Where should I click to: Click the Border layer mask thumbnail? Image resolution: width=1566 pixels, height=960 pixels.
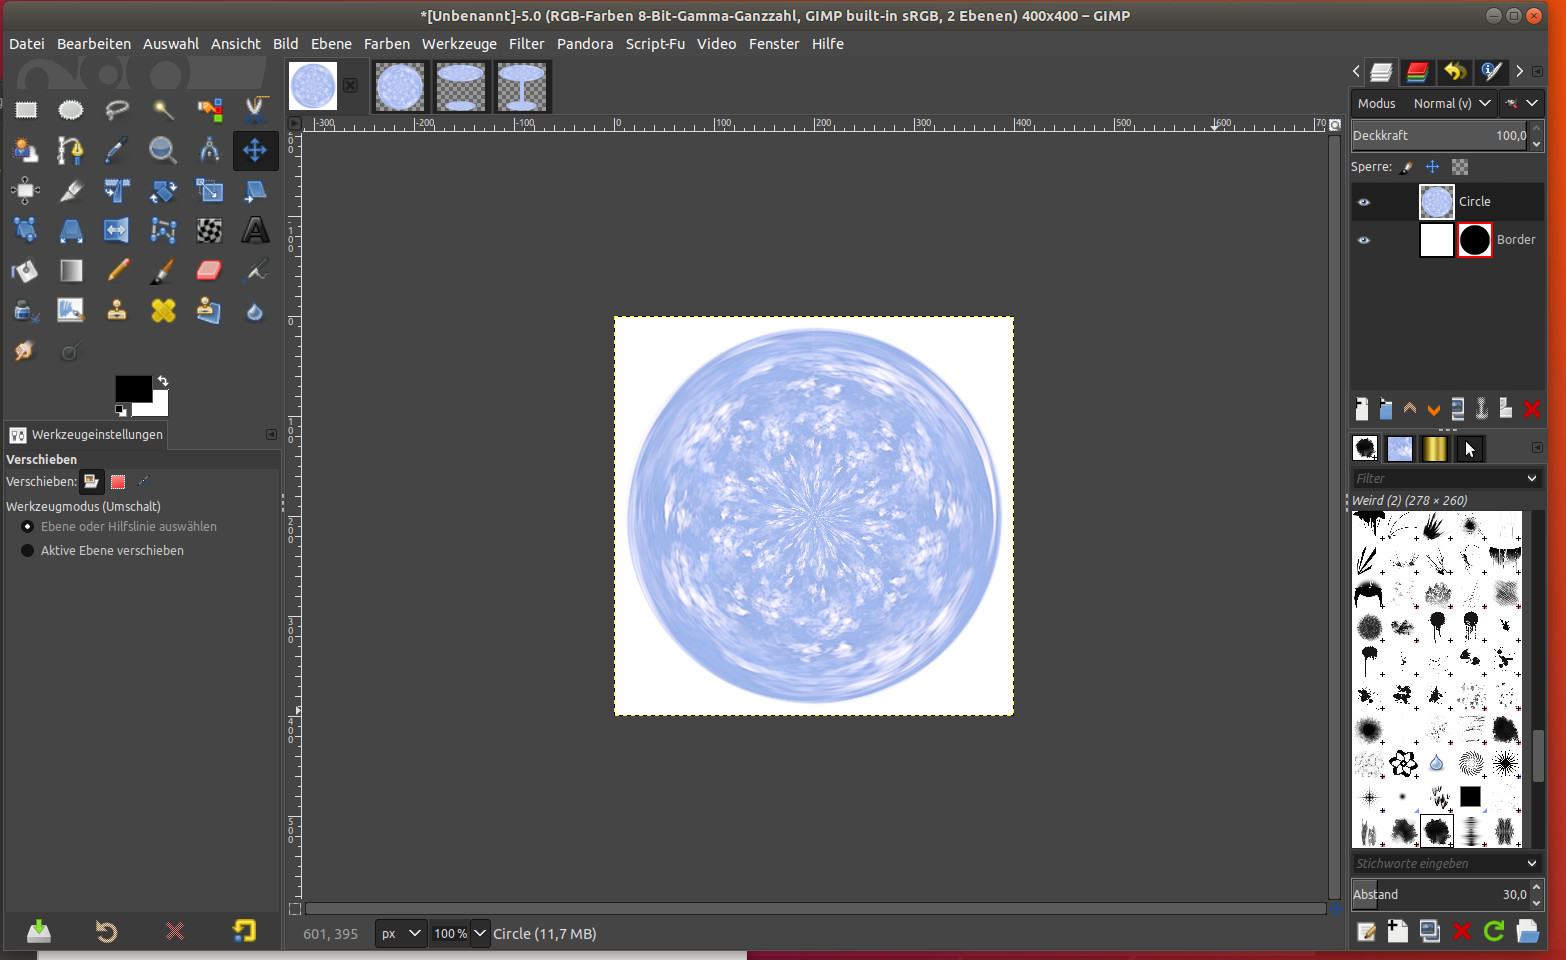tap(1474, 240)
